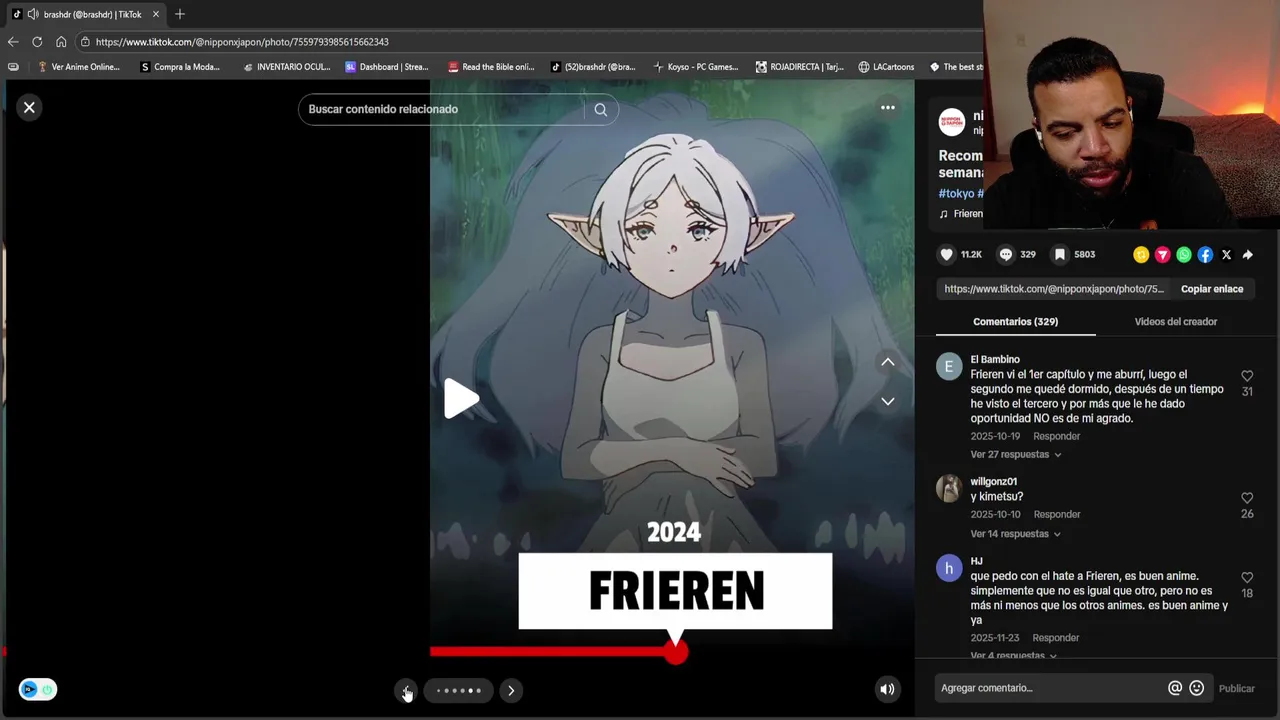Screen dimensions: 1280x720
Task: Open Read the Bible onli bookmark
Action: (x=491, y=67)
